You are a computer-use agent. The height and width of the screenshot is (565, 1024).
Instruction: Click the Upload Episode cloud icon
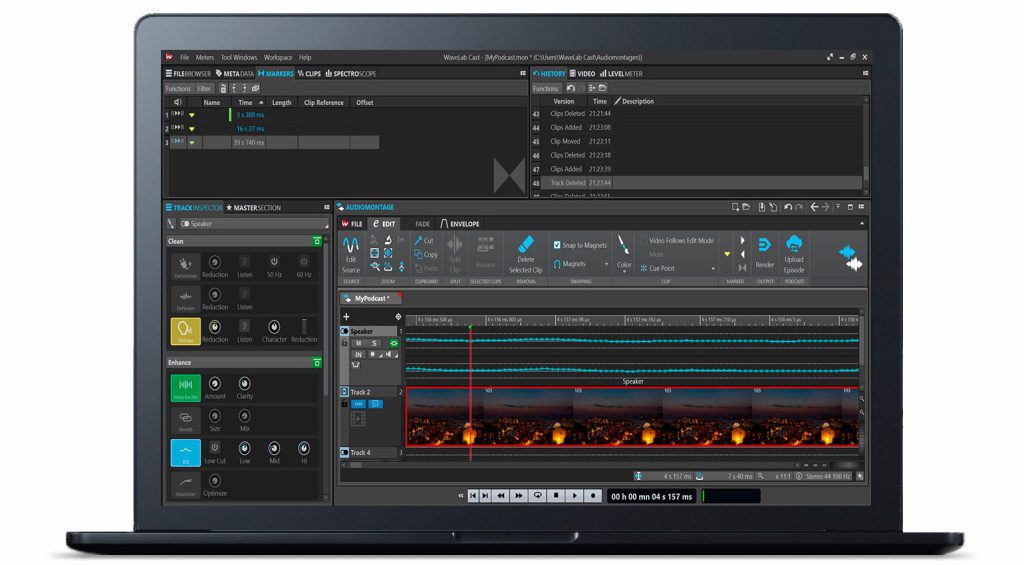click(x=794, y=244)
